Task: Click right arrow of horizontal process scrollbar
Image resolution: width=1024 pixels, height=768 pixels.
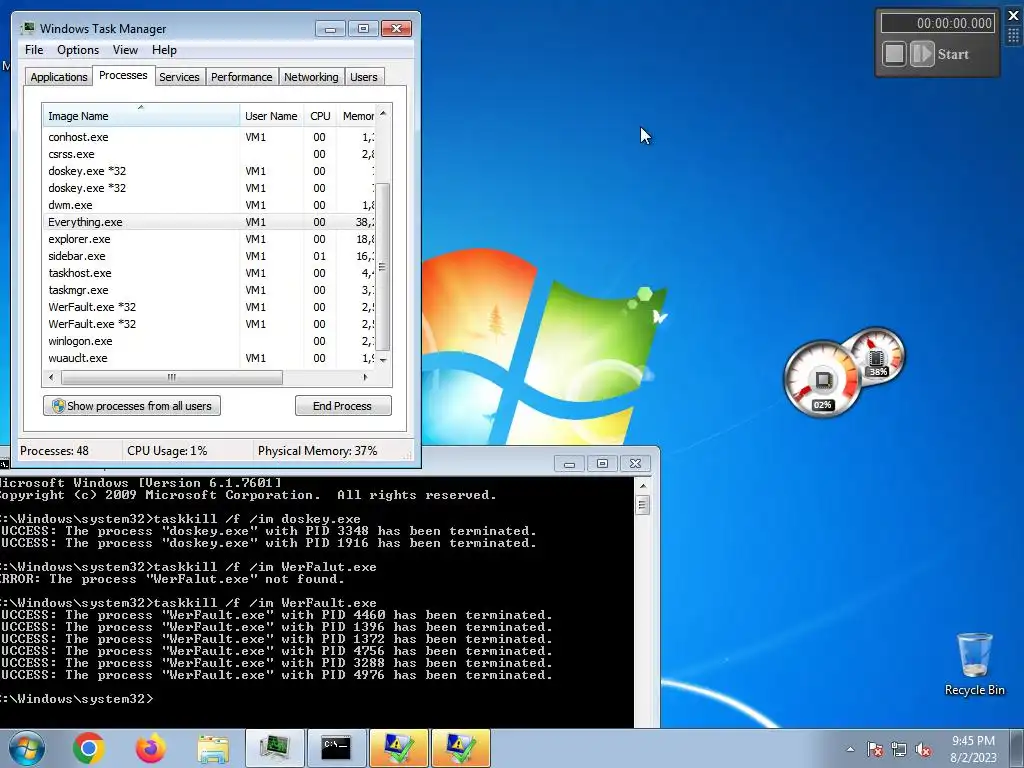Action: (x=365, y=377)
